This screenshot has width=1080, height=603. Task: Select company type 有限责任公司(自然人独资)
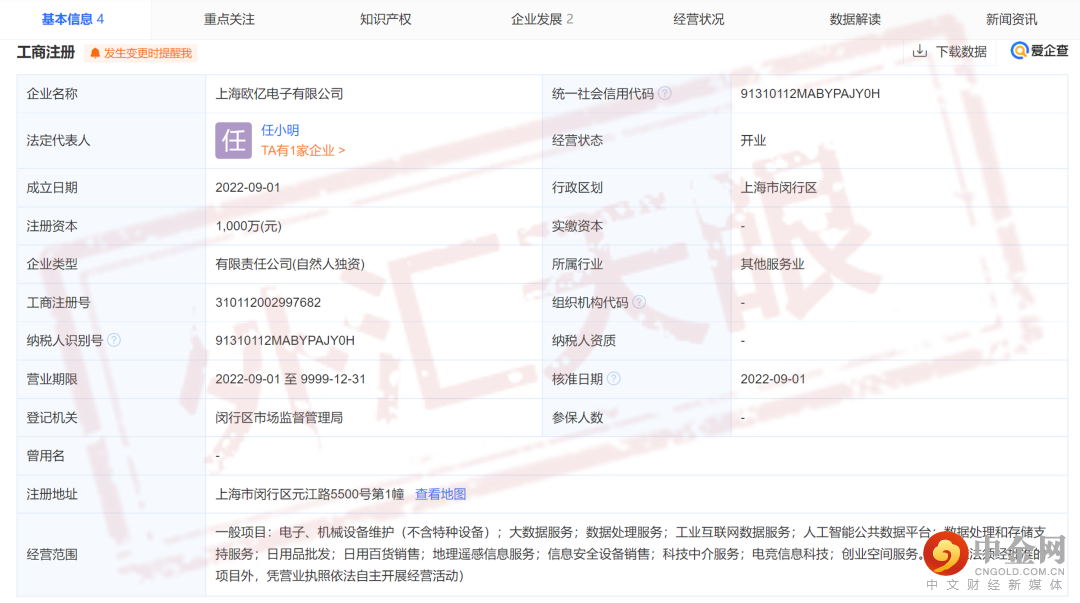[290, 264]
